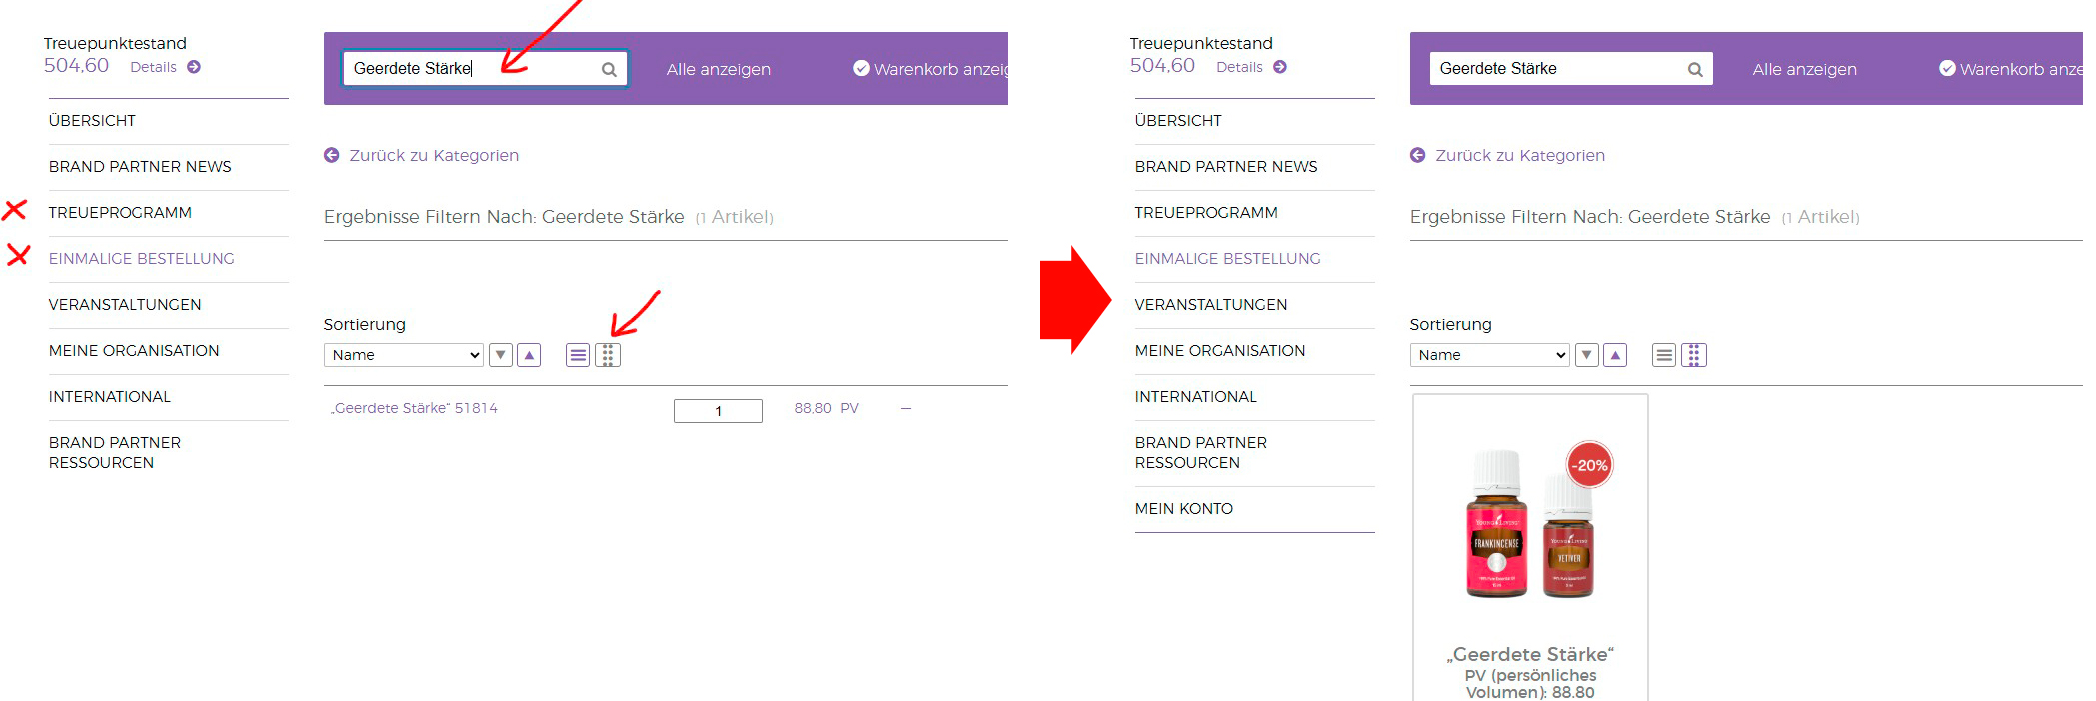Click the back arrow icon beside left 'Zurück zu Kategorien'

(x=332, y=155)
